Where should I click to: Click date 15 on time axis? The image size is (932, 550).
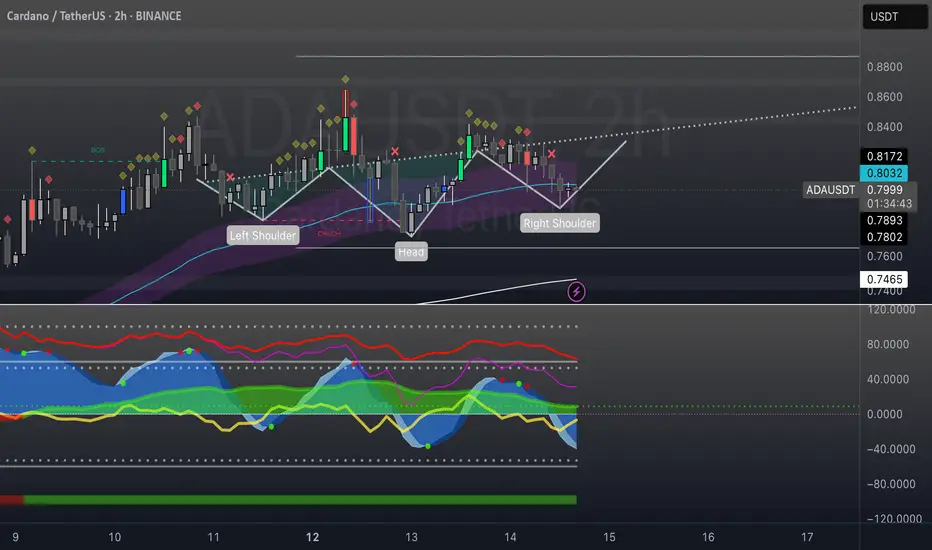tap(609, 538)
